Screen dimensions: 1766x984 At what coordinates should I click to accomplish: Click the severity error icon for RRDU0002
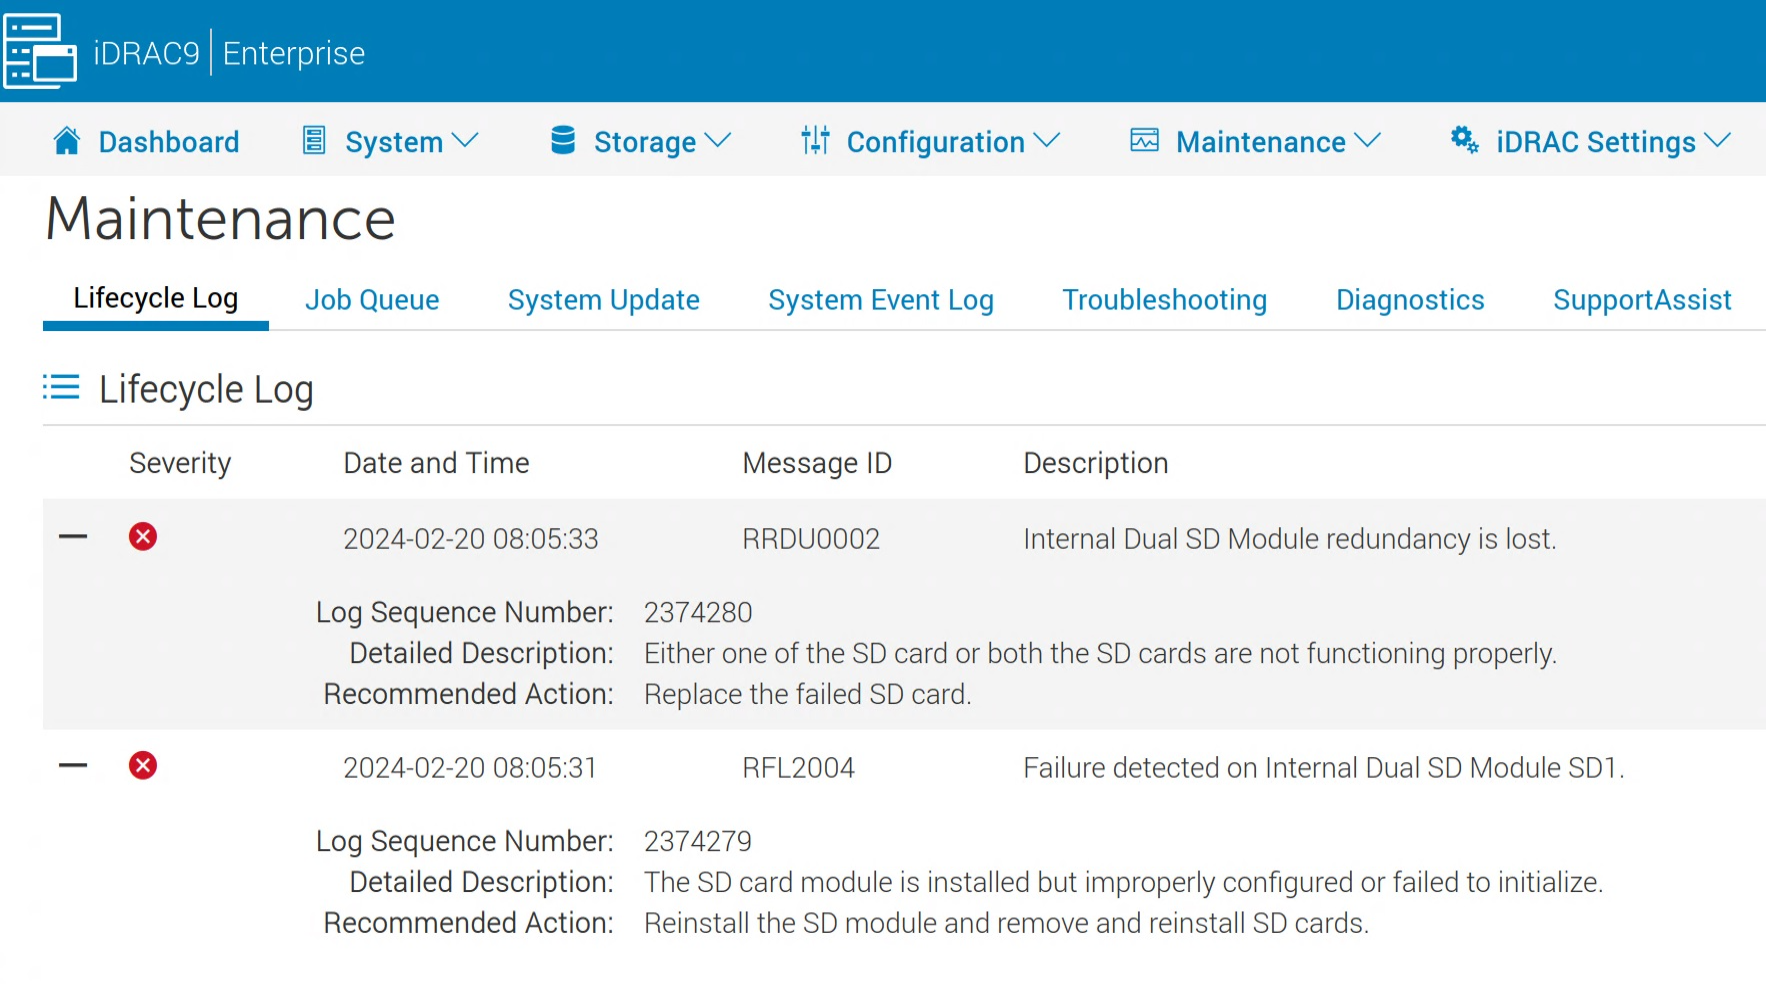point(142,537)
